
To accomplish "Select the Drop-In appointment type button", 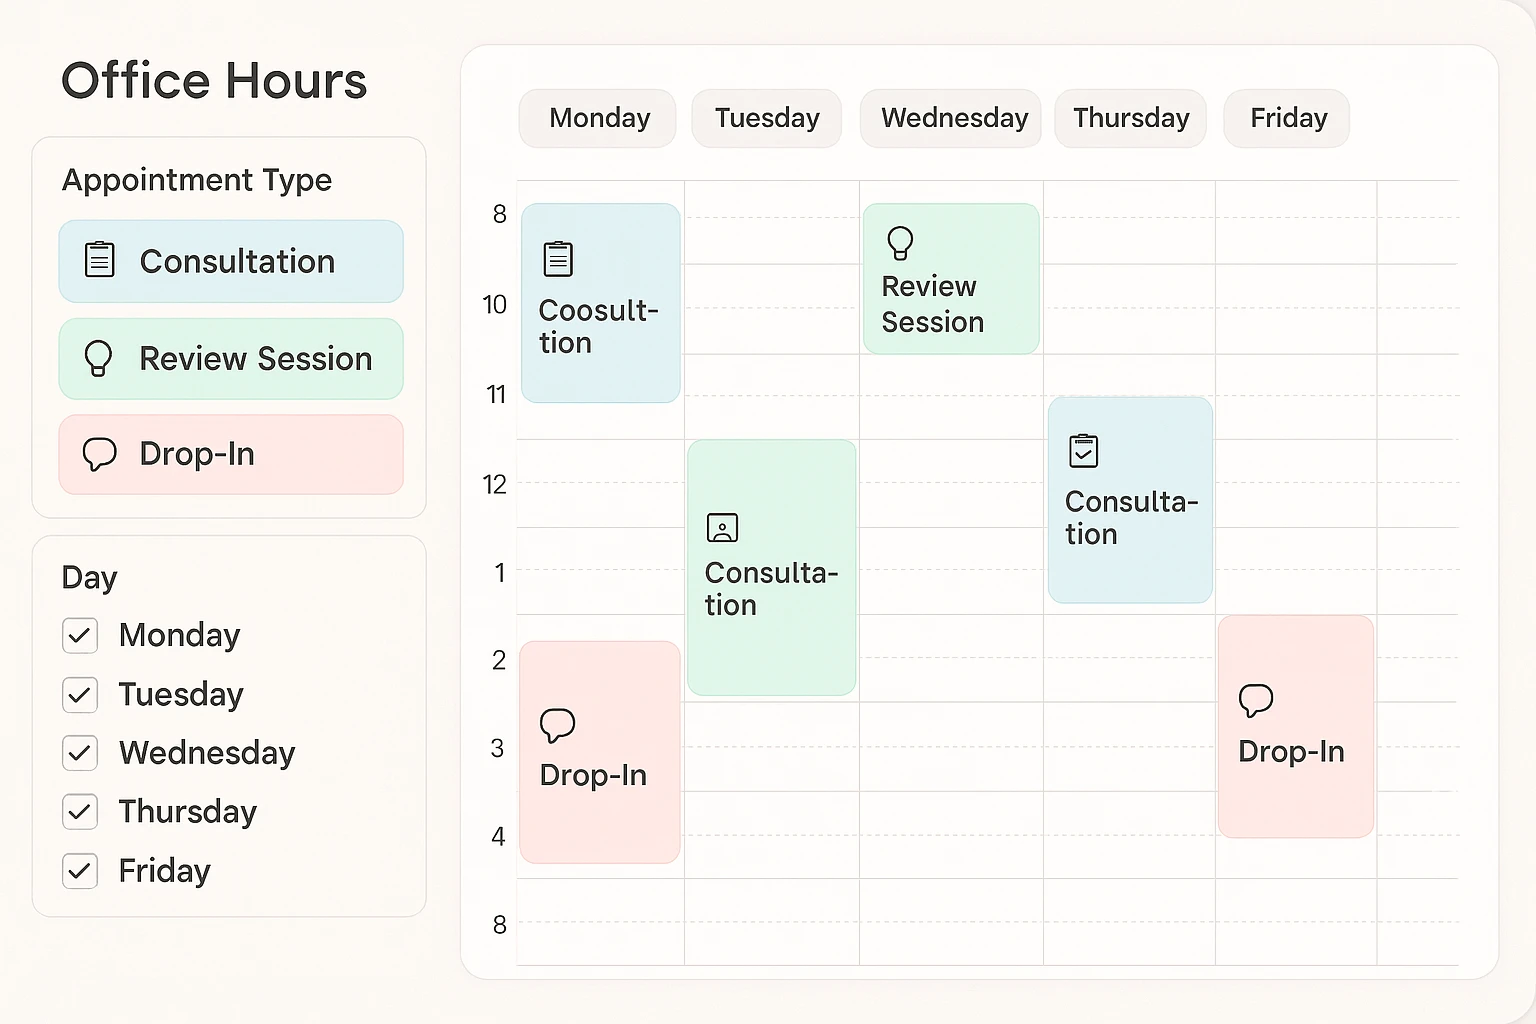I will (x=231, y=455).
